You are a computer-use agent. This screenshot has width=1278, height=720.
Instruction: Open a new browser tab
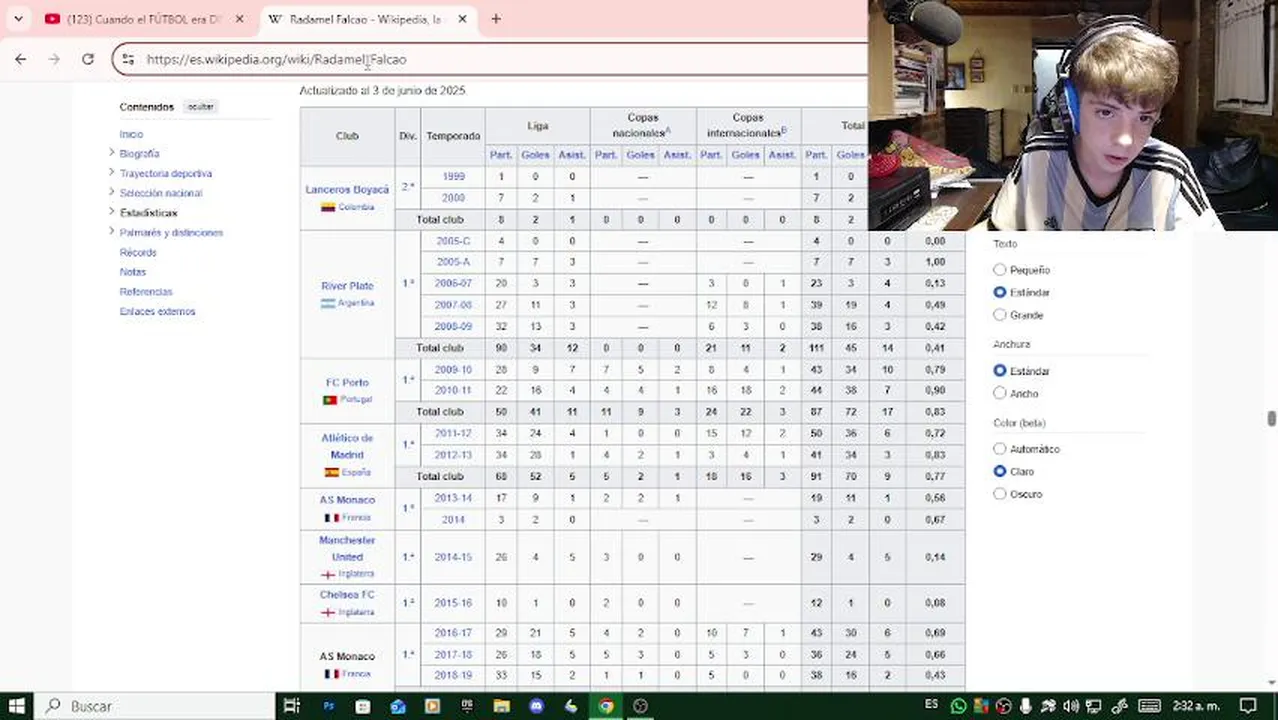495,19
